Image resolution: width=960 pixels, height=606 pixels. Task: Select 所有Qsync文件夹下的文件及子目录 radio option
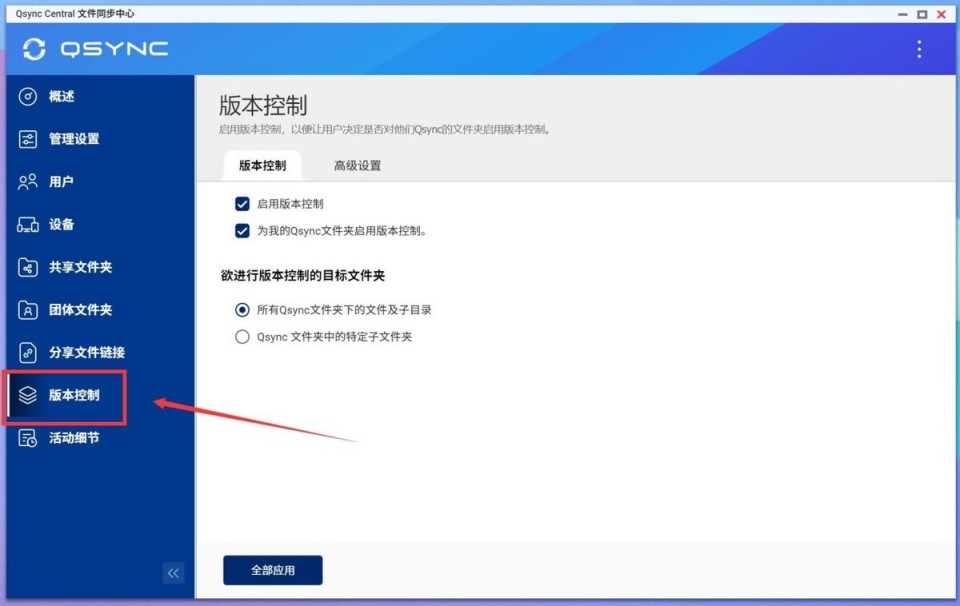(x=241, y=309)
